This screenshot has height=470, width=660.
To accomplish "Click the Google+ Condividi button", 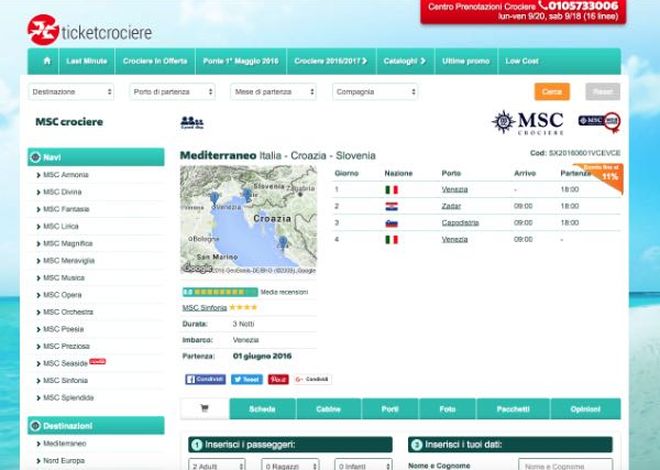I will click(312, 380).
